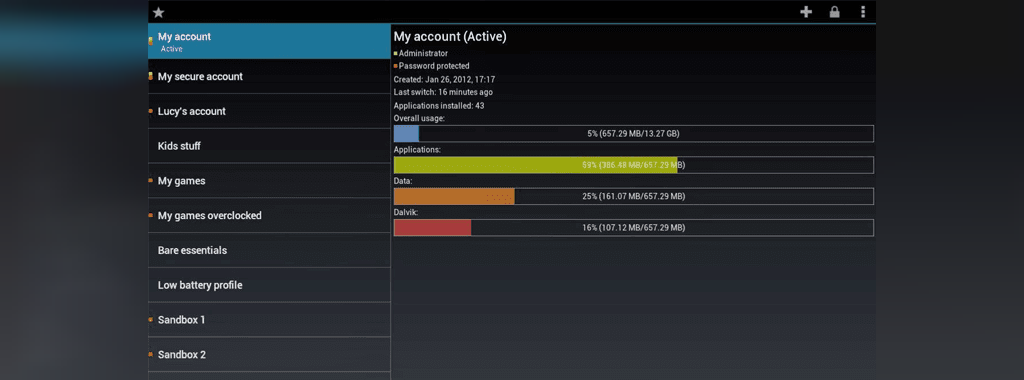This screenshot has width=1024, height=380.
Task: Select My secure account profile
Action: tap(269, 76)
